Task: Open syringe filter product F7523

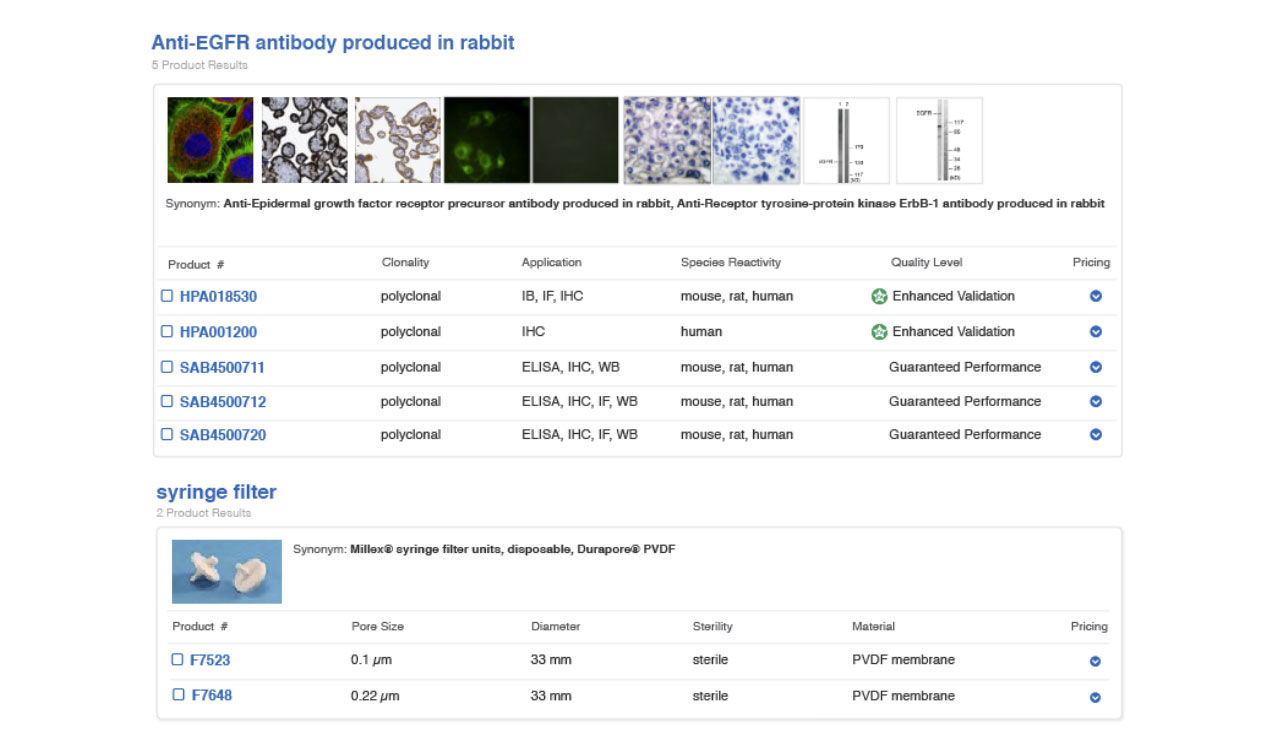Action: click(x=211, y=660)
